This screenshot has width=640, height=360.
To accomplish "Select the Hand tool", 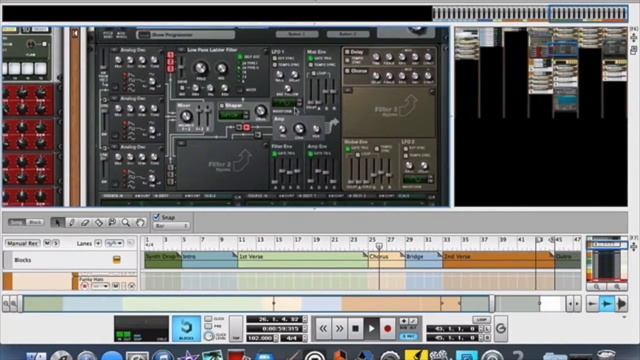I will [140, 222].
